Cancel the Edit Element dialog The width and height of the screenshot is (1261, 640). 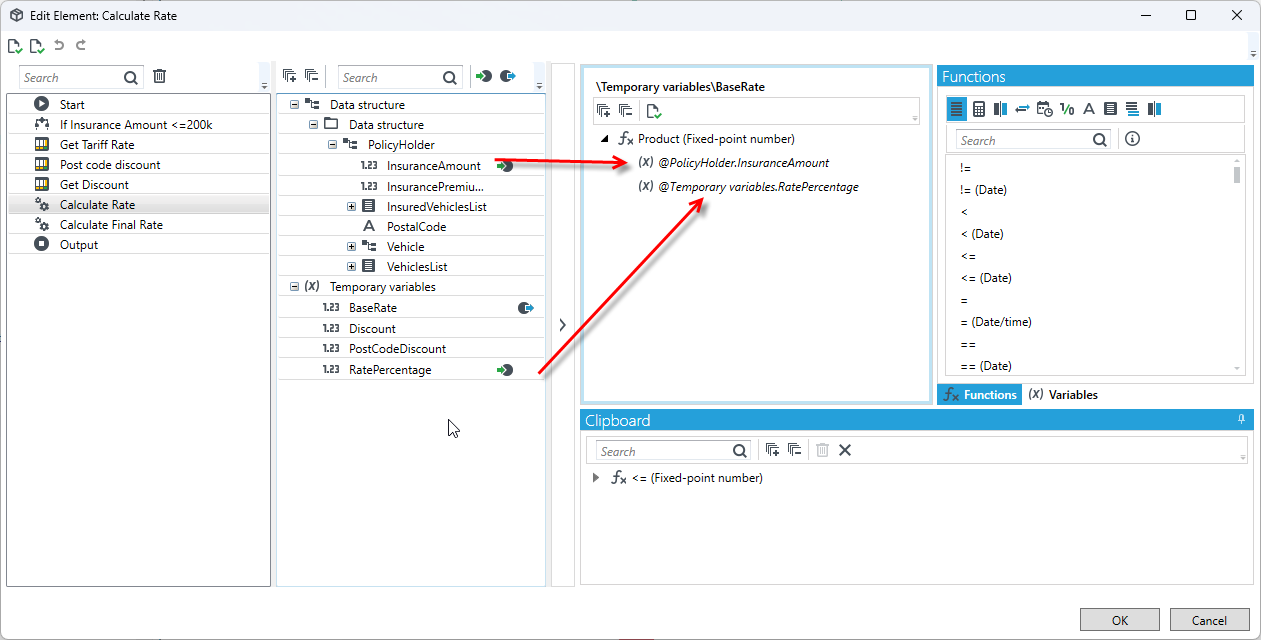(1210, 620)
